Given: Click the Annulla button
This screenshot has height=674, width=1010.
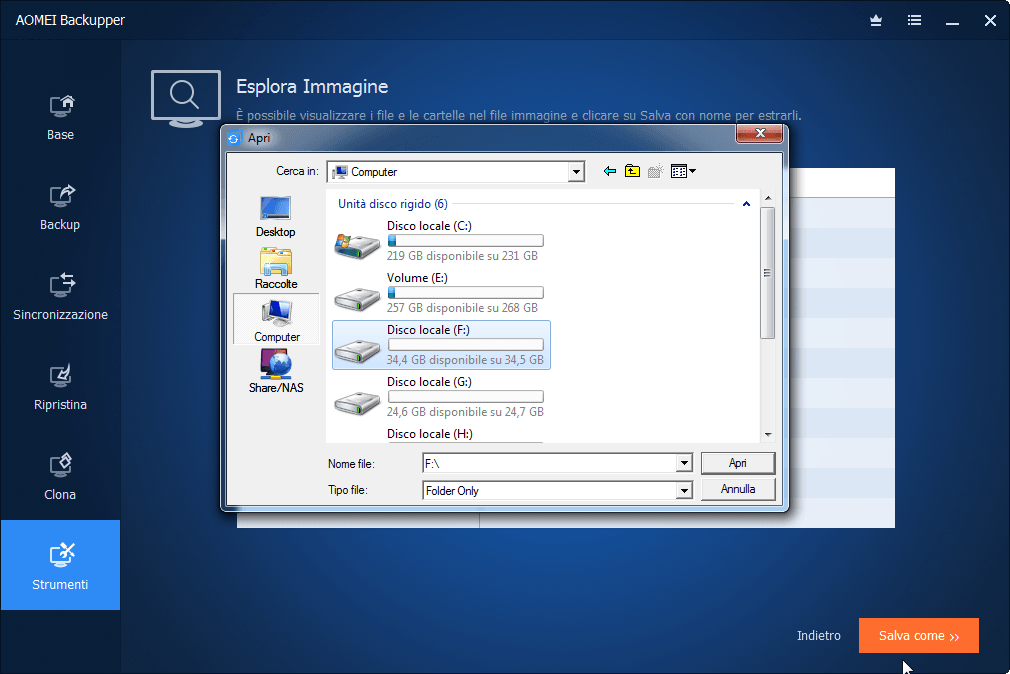Looking at the screenshot, I should (738, 489).
